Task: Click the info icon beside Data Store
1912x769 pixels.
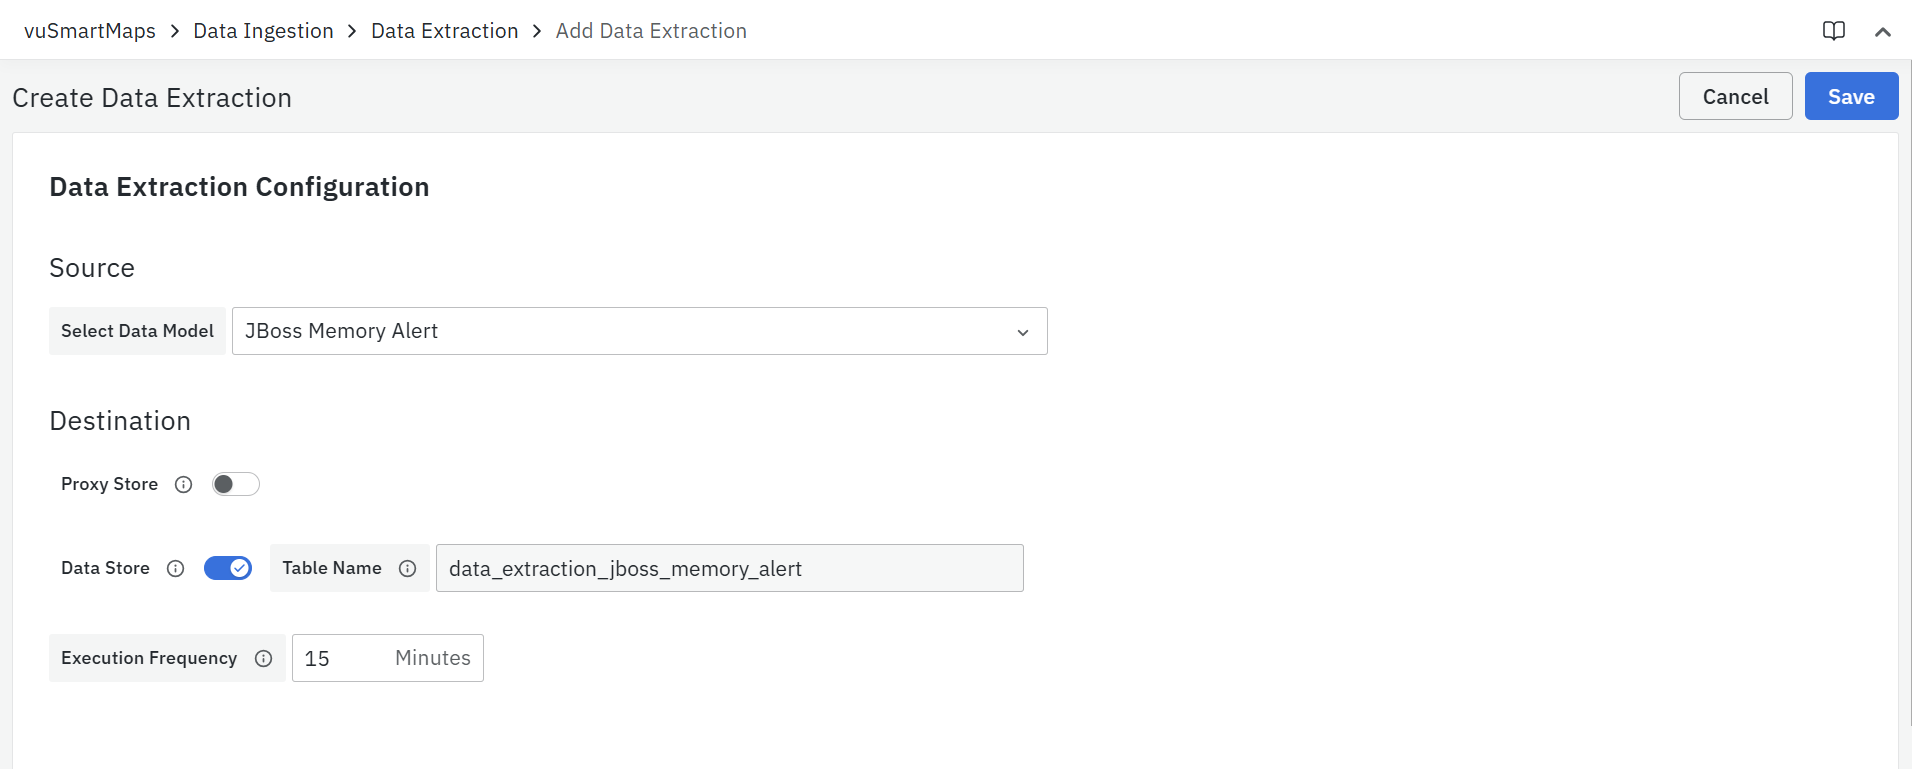Action: coord(175,569)
